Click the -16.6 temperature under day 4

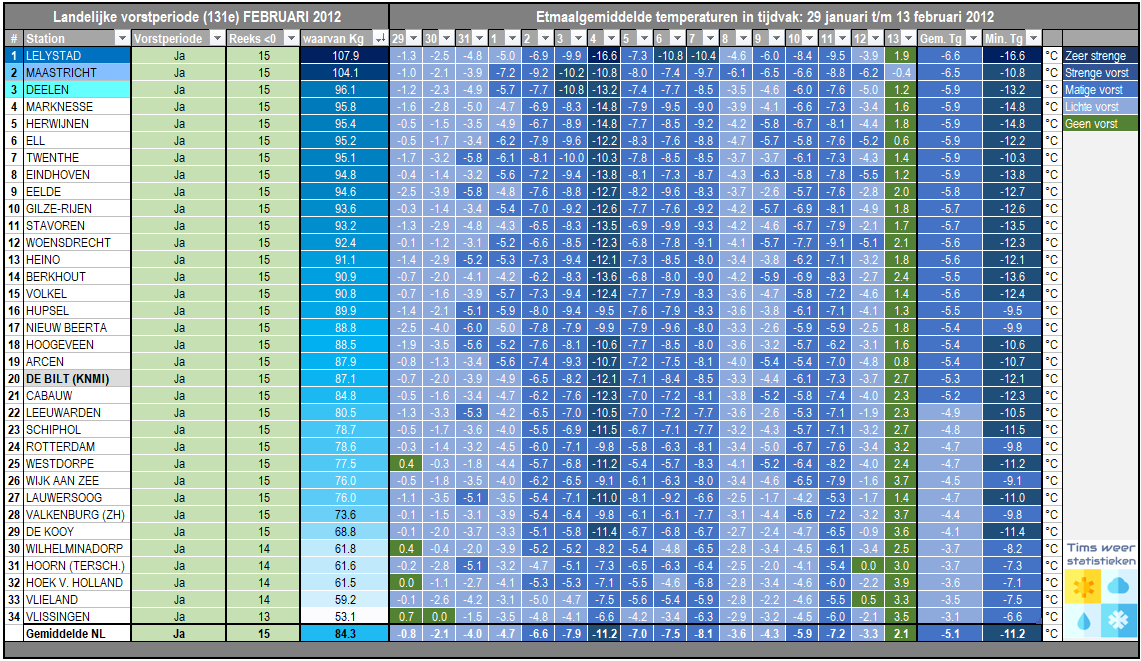pos(603,55)
